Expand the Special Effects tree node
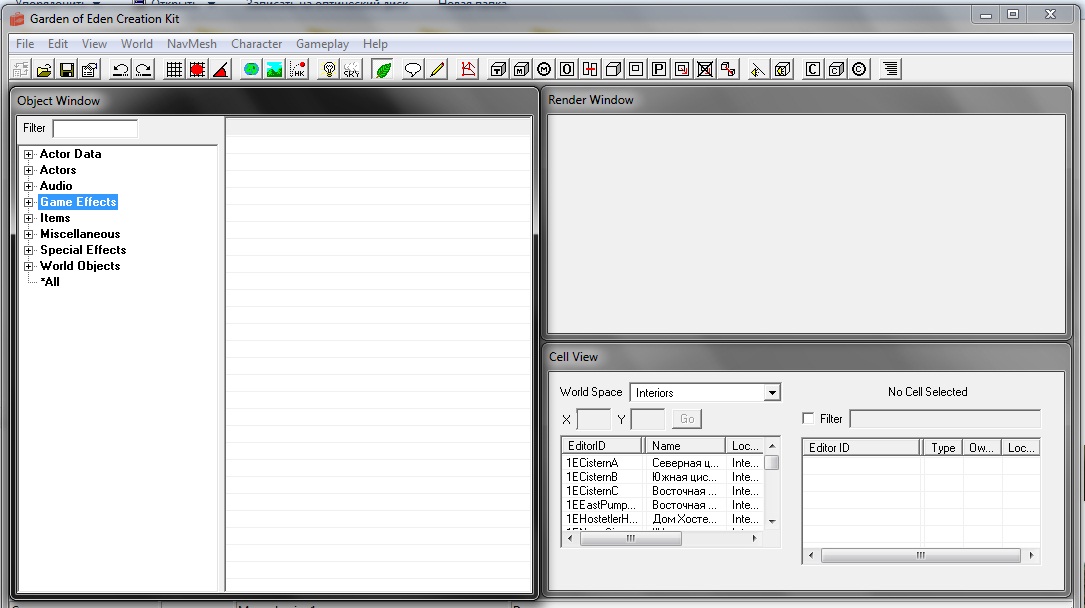The height and width of the screenshot is (608, 1085). [x=28, y=250]
